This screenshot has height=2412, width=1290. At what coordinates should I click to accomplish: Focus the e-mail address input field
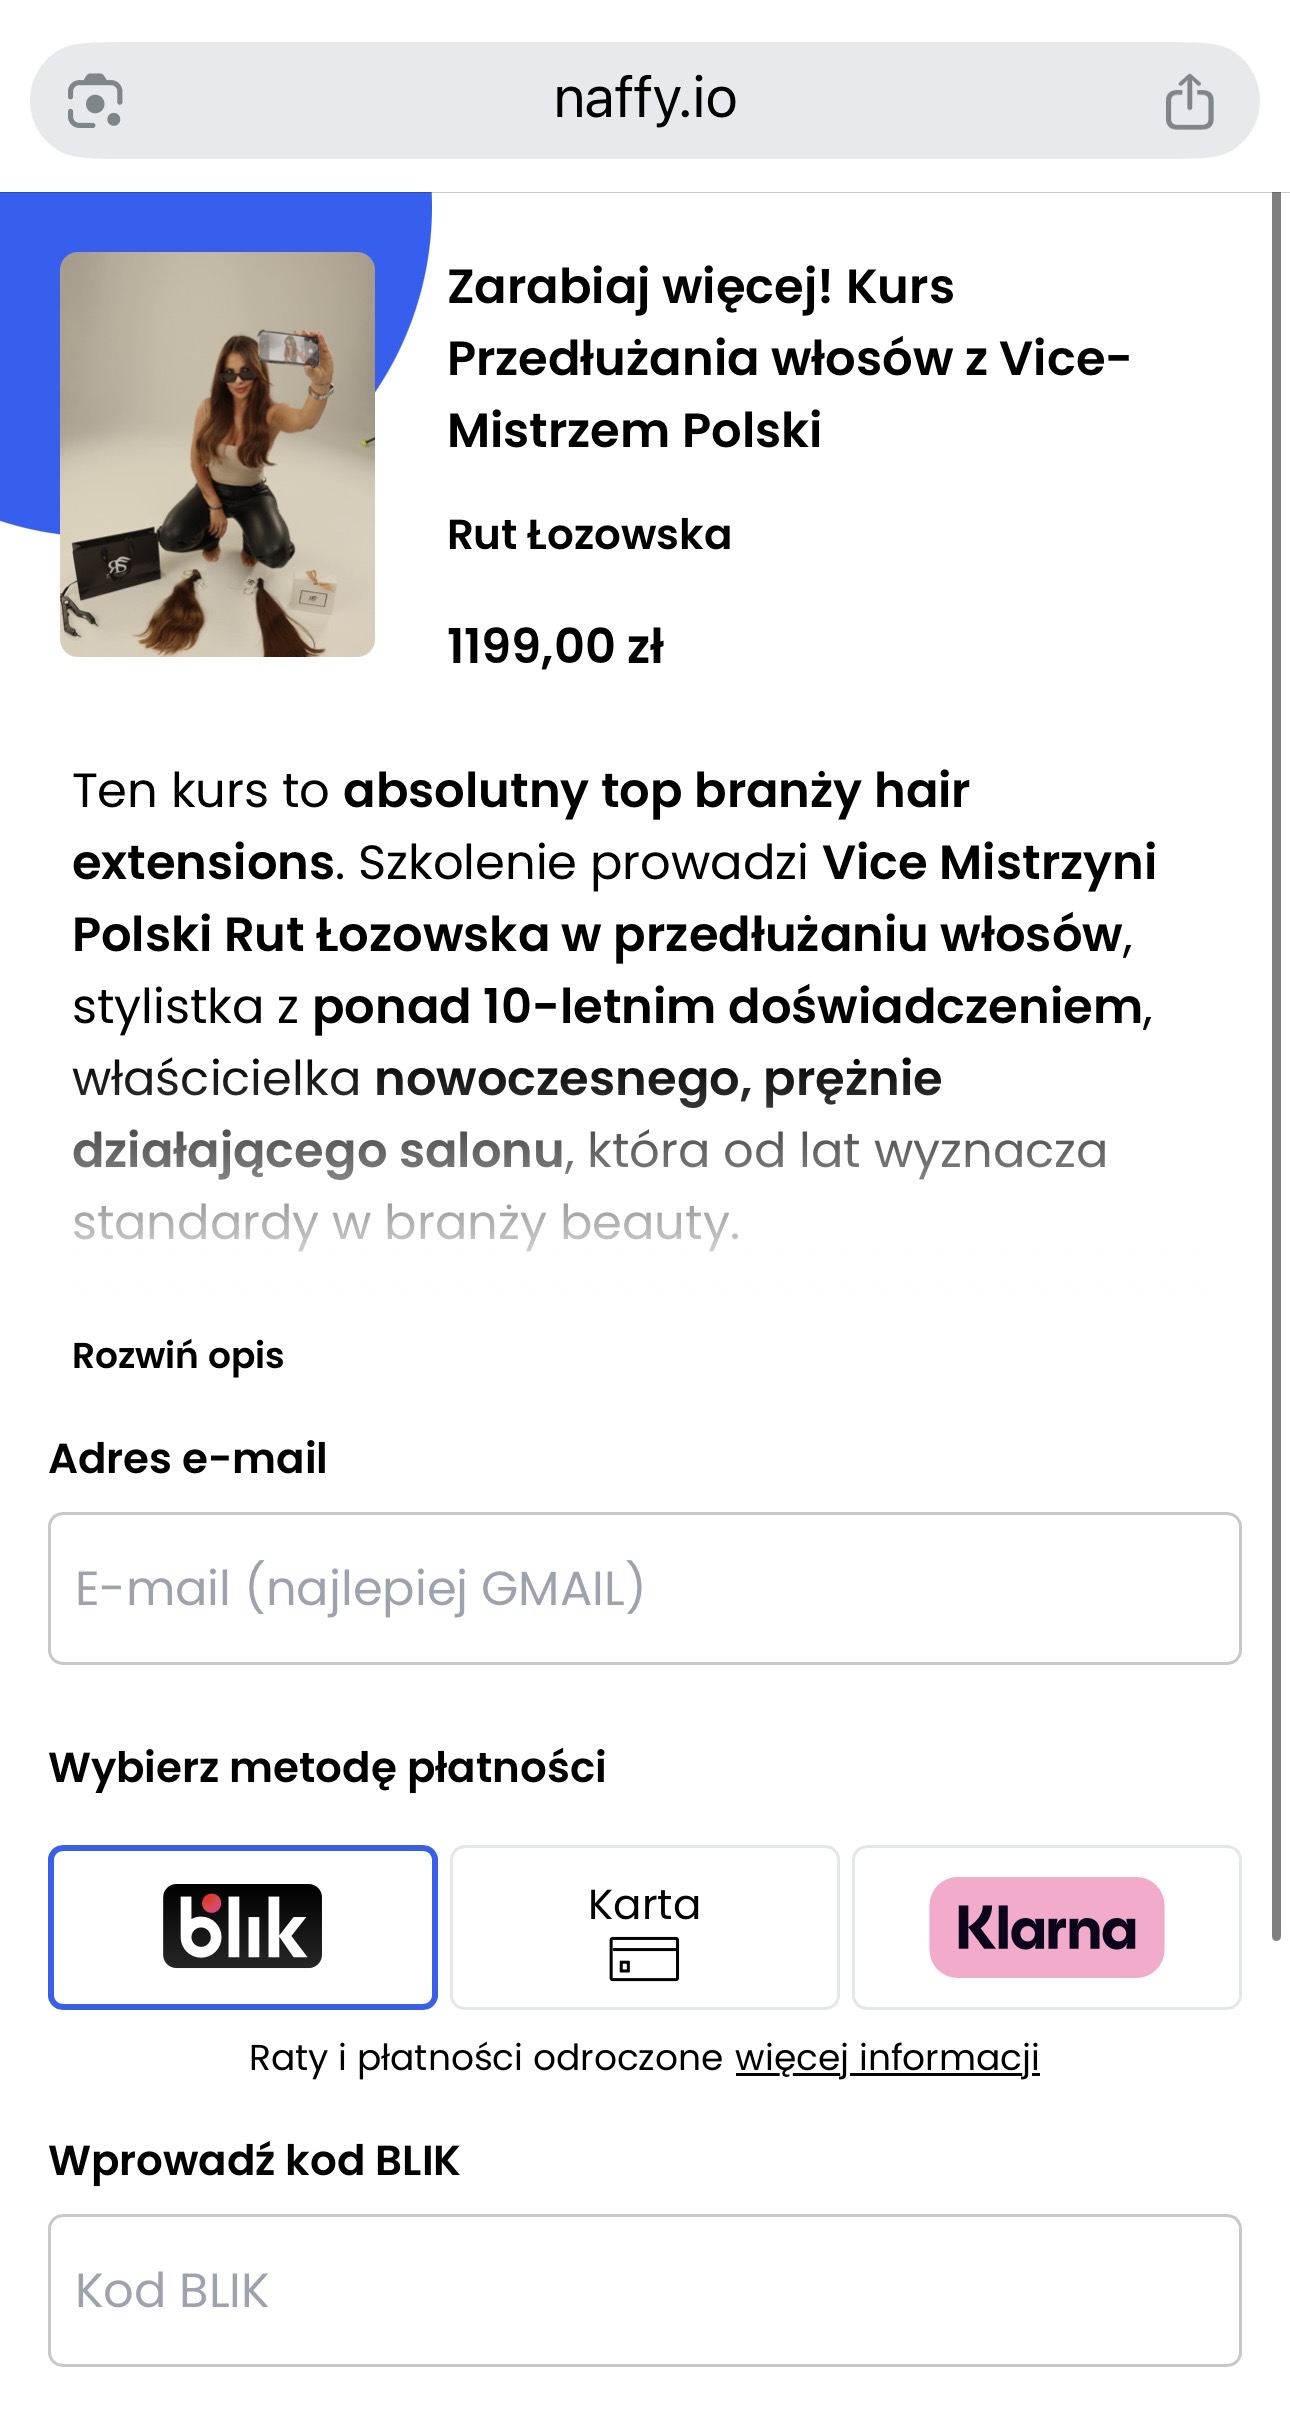[x=645, y=1588]
